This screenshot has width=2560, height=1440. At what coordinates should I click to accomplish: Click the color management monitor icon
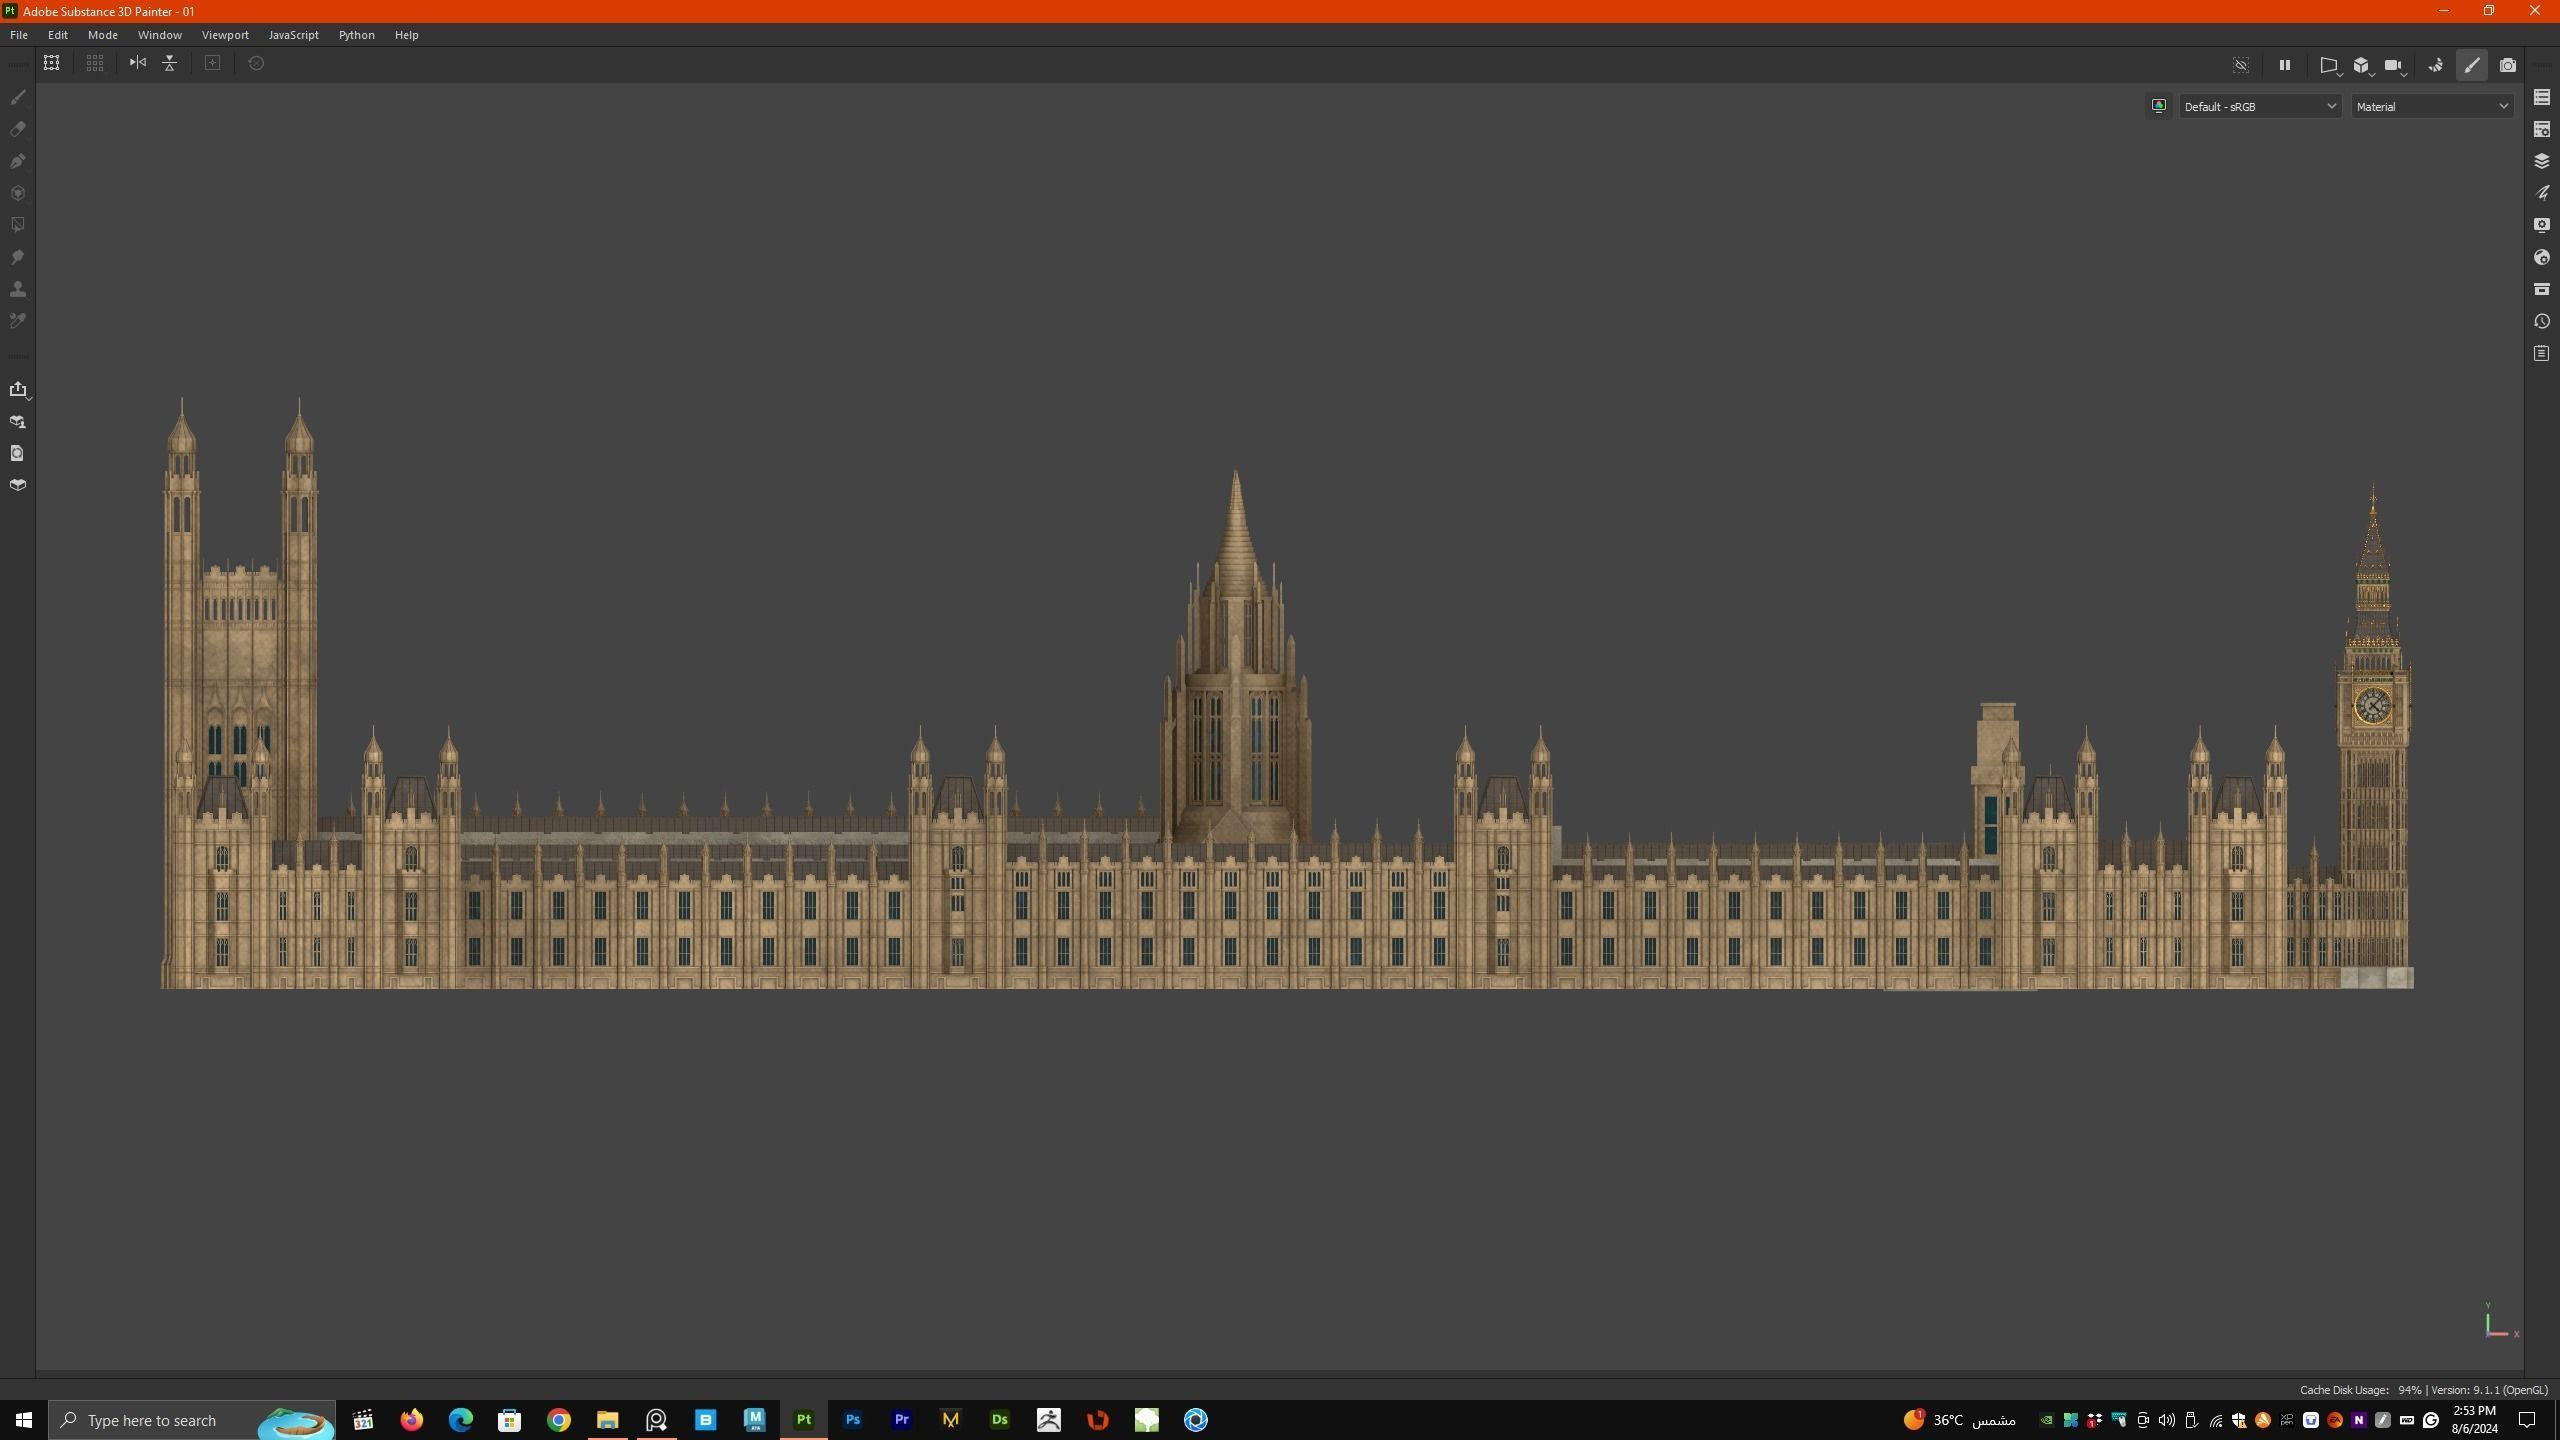pyautogui.click(x=2159, y=106)
